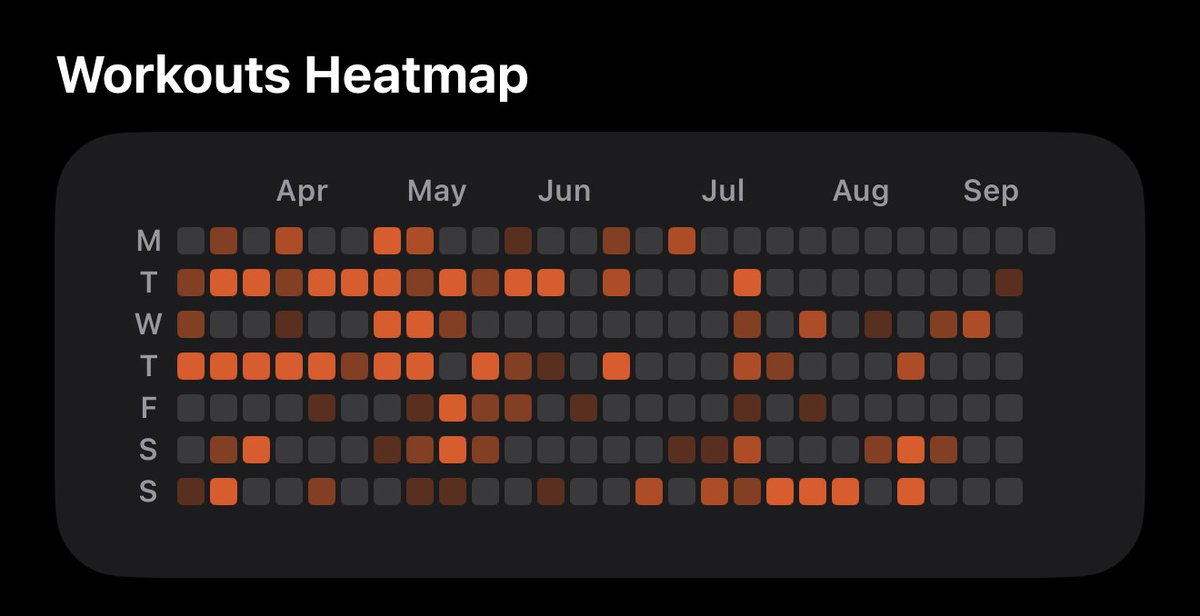
Task: Select the Jul month label
Action: [x=723, y=191]
